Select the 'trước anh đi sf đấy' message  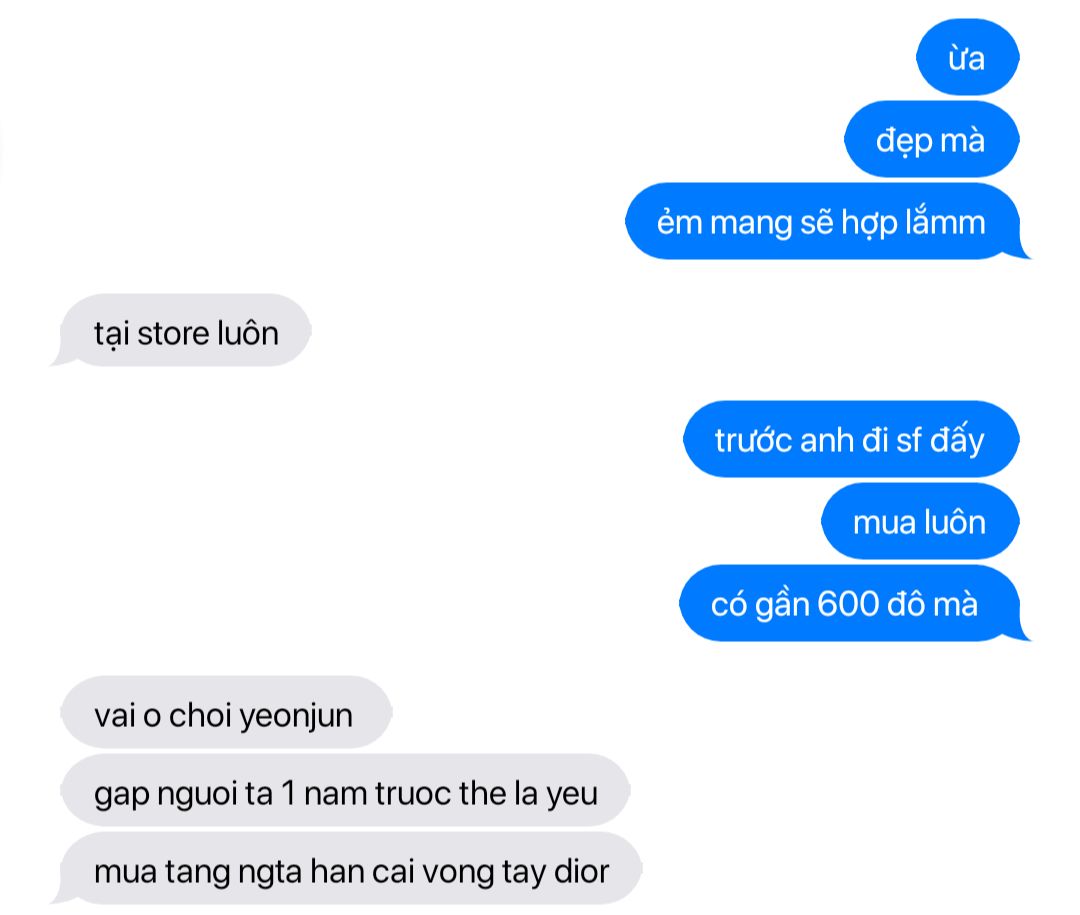(851, 439)
